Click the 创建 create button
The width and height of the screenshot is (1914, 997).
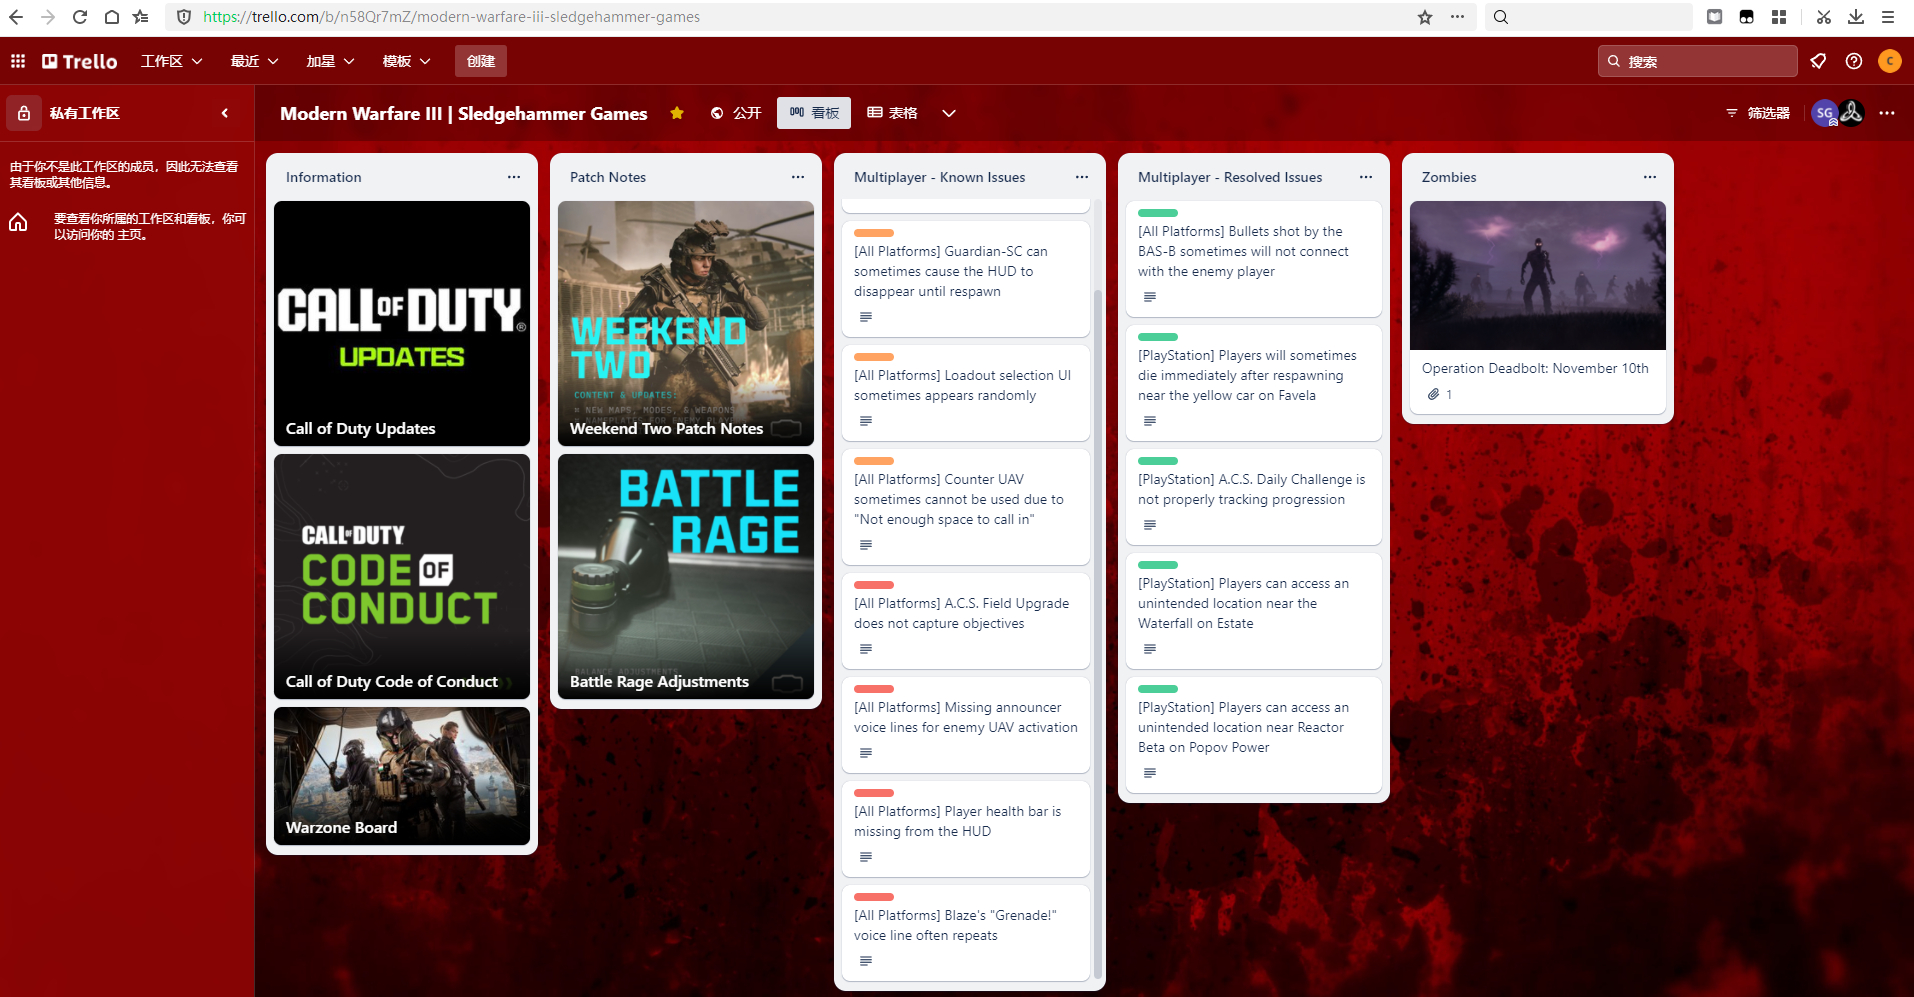coord(481,61)
